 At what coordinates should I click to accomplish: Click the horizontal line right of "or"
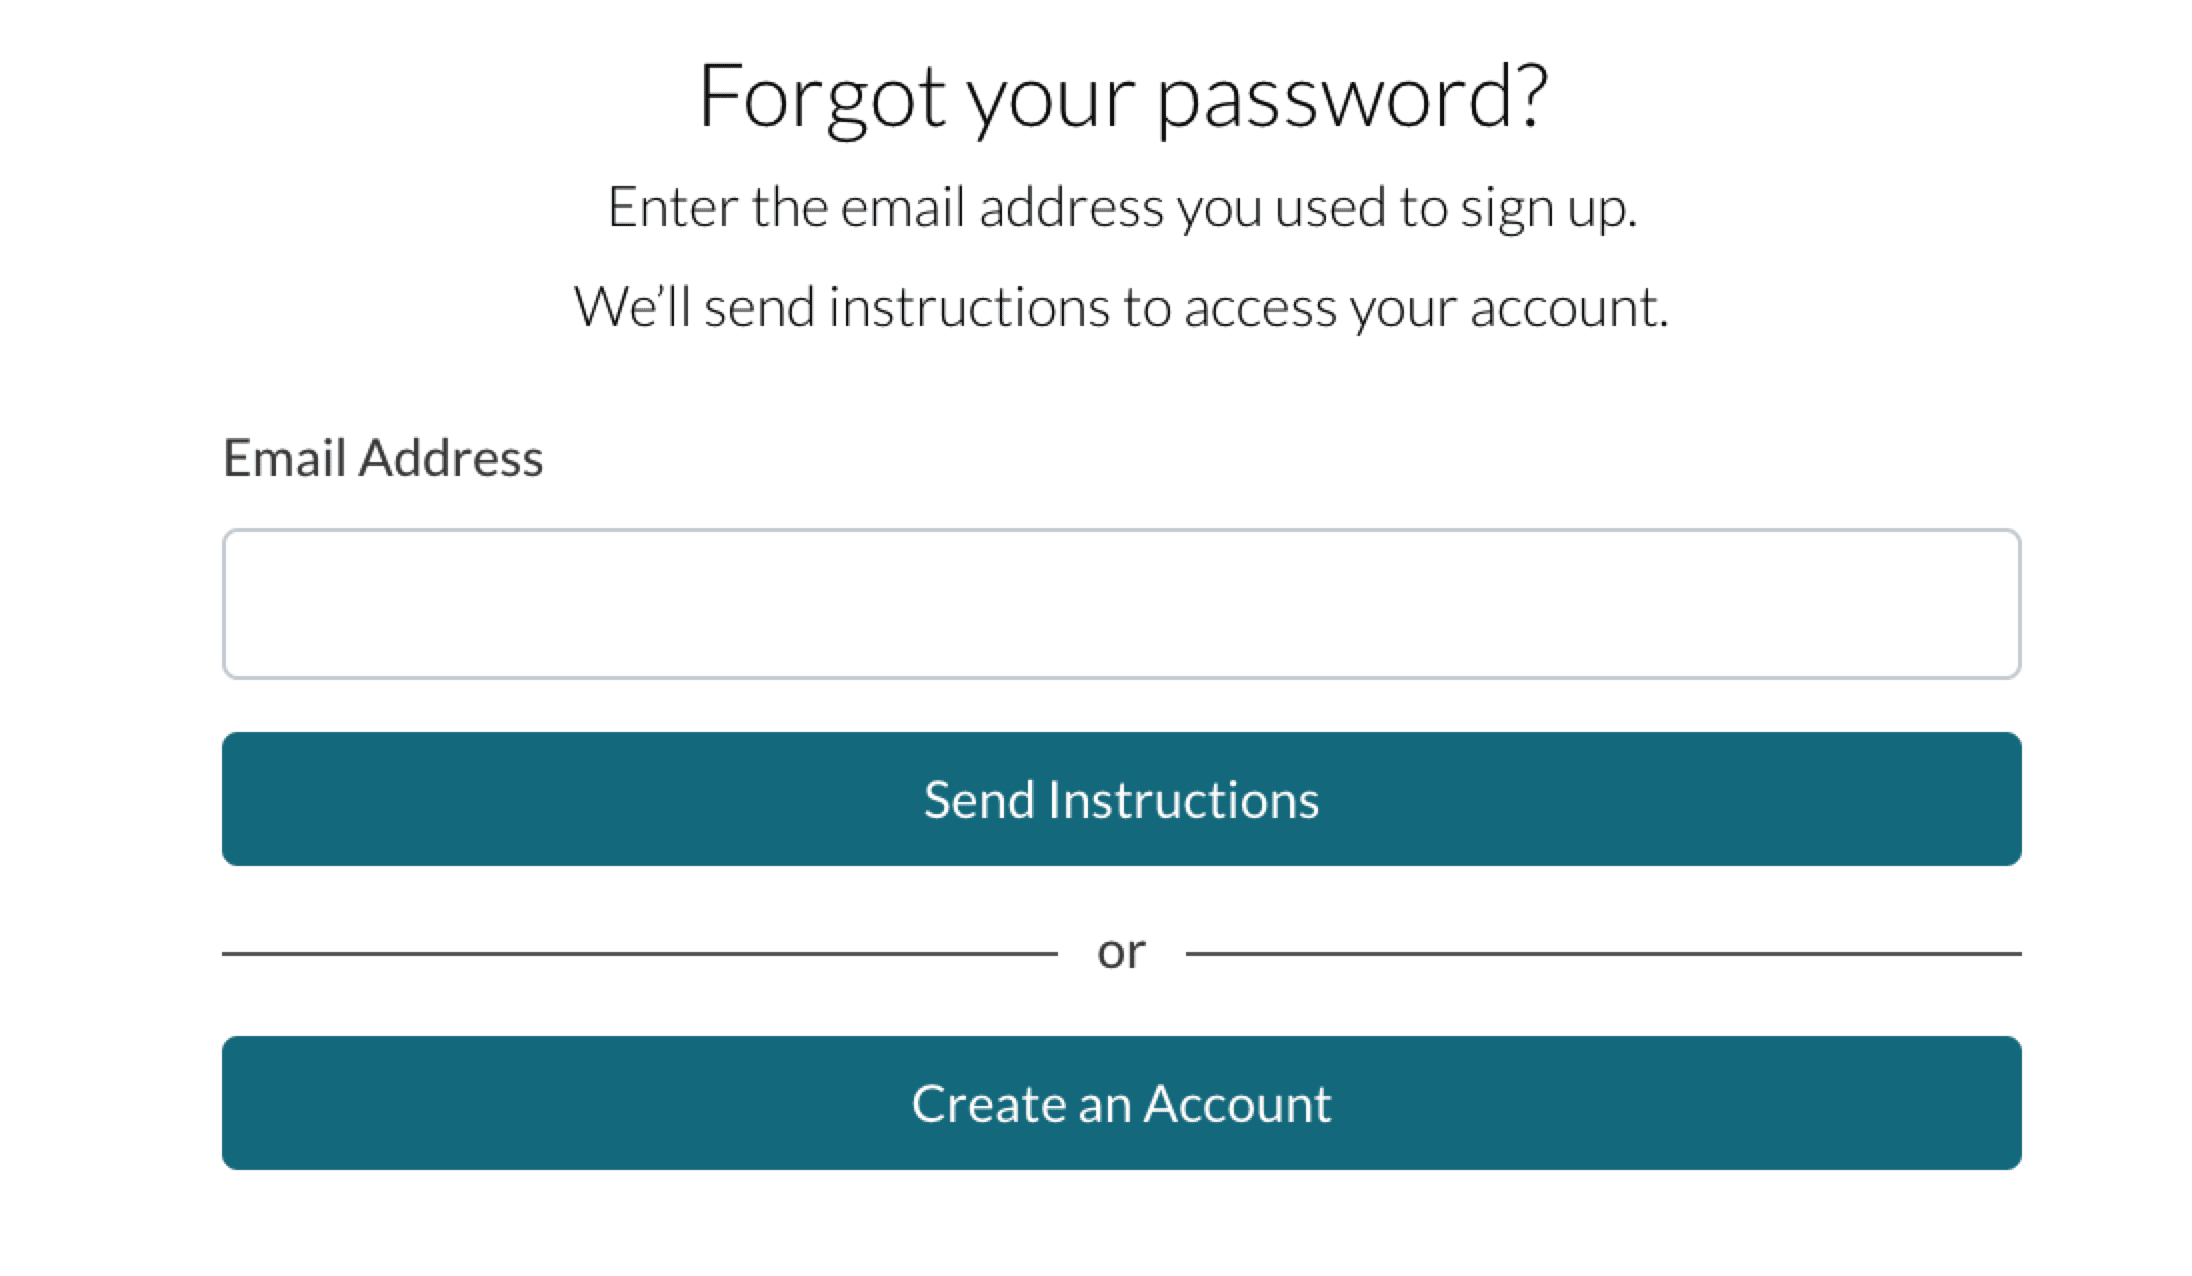tap(1602, 954)
